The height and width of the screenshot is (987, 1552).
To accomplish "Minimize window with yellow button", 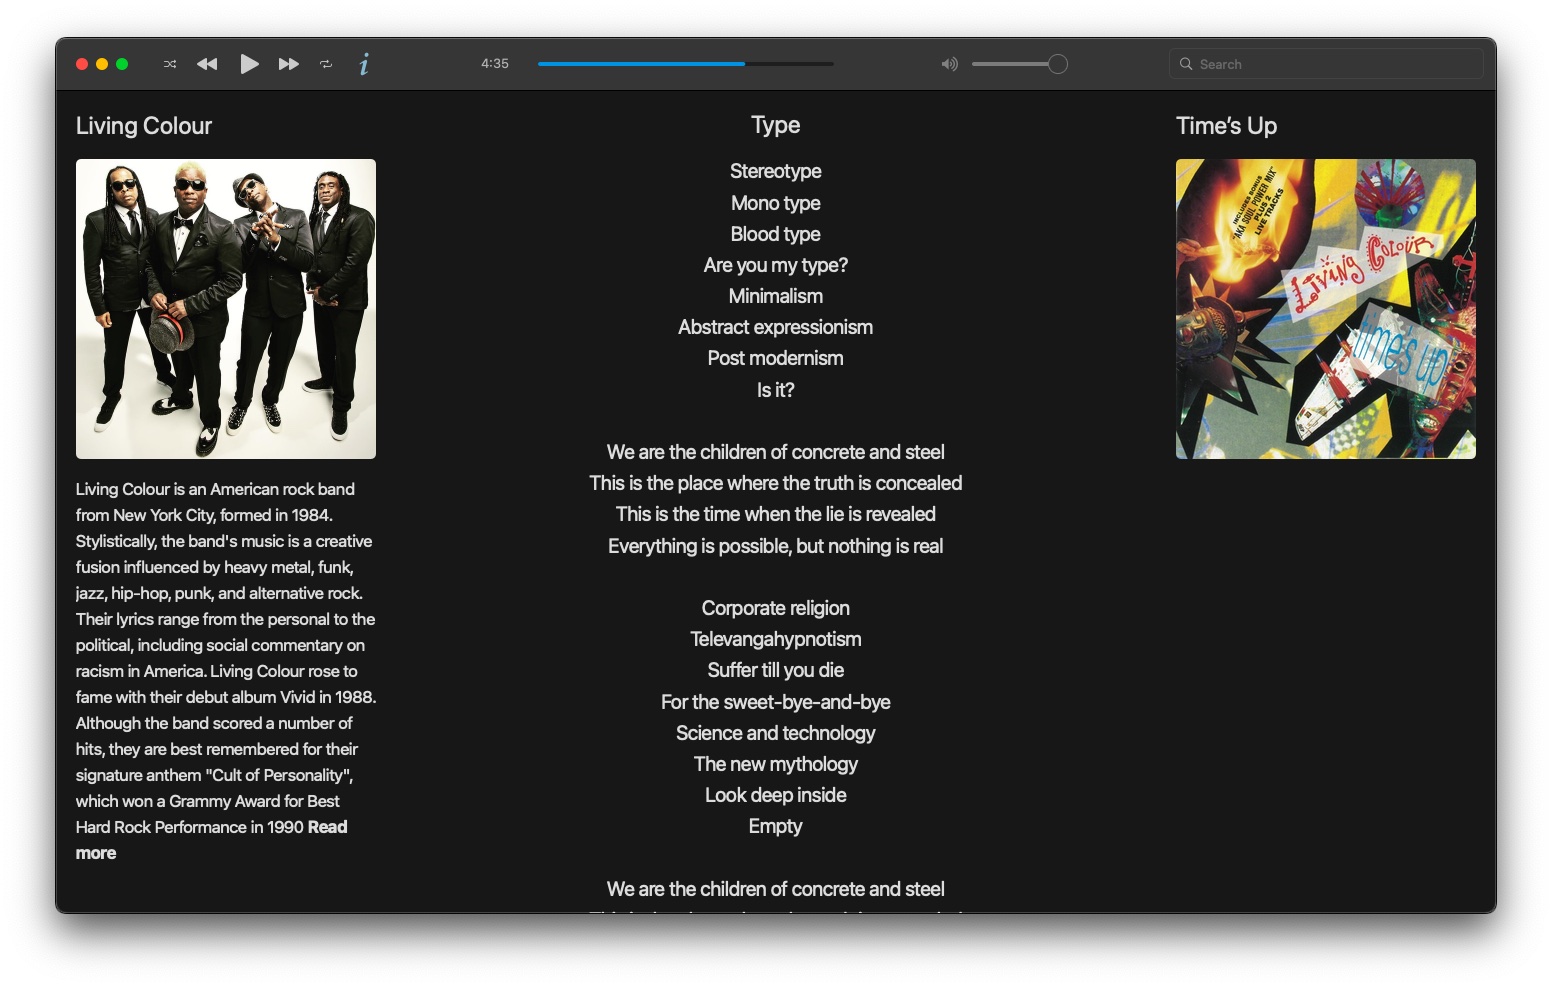I will pyautogui.click(x=102, y=64).
